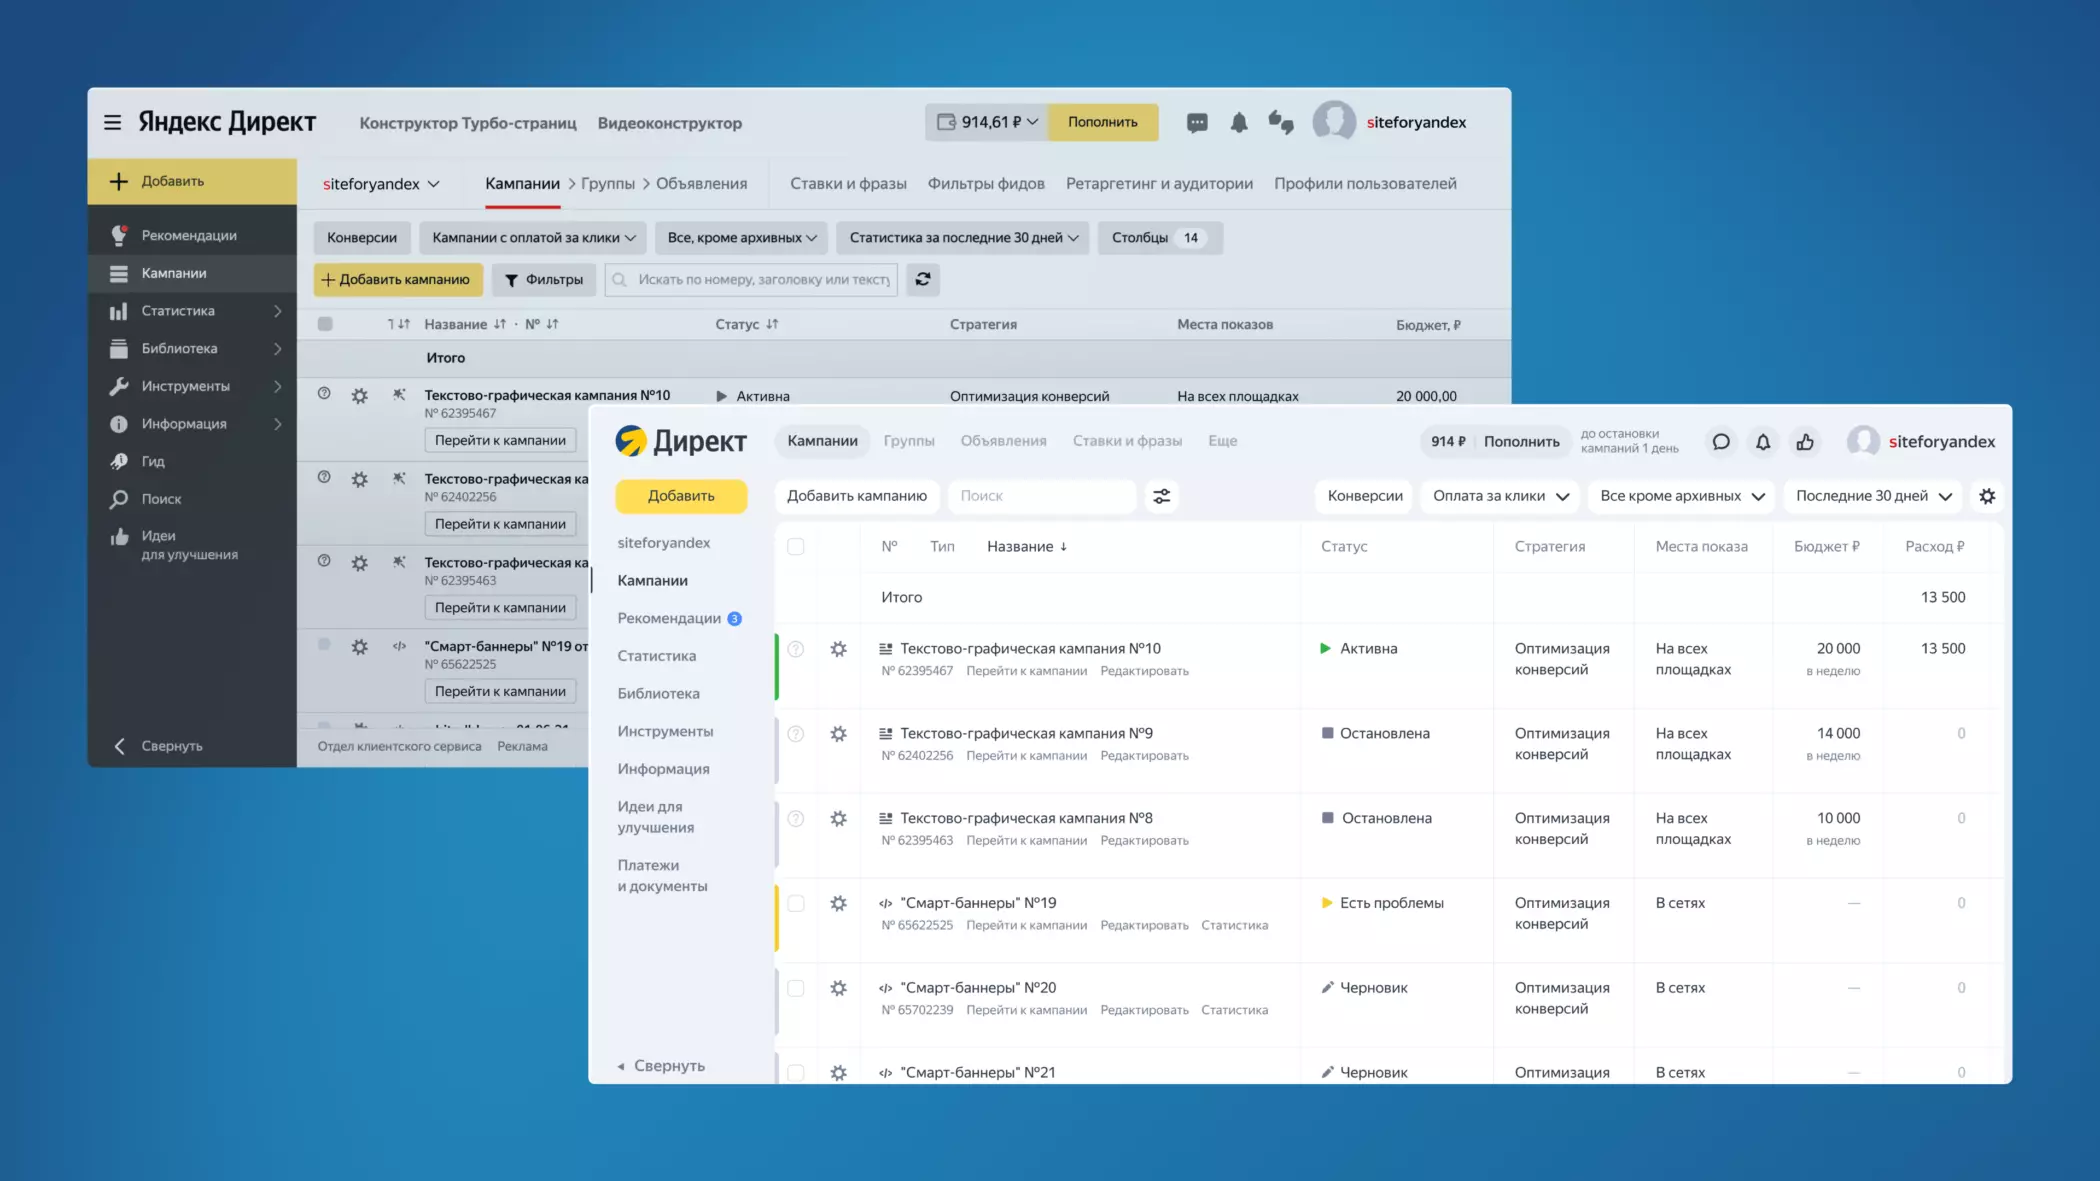The width and height of the screenshot is (2100, 1181).
Task: Click refresh icon next to old search field
Action: click(923, 279)
